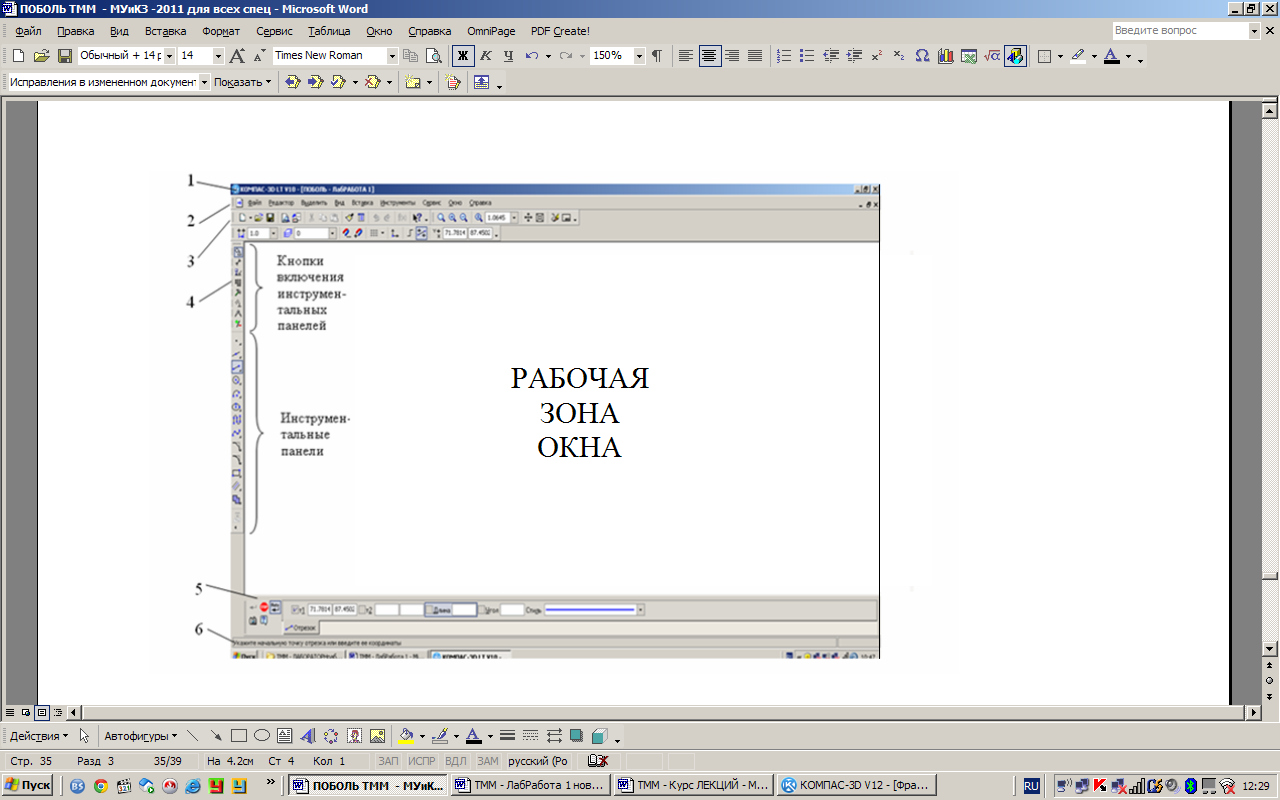Justify the text
The image size is (1280, 800).
(x=755, y=56)
